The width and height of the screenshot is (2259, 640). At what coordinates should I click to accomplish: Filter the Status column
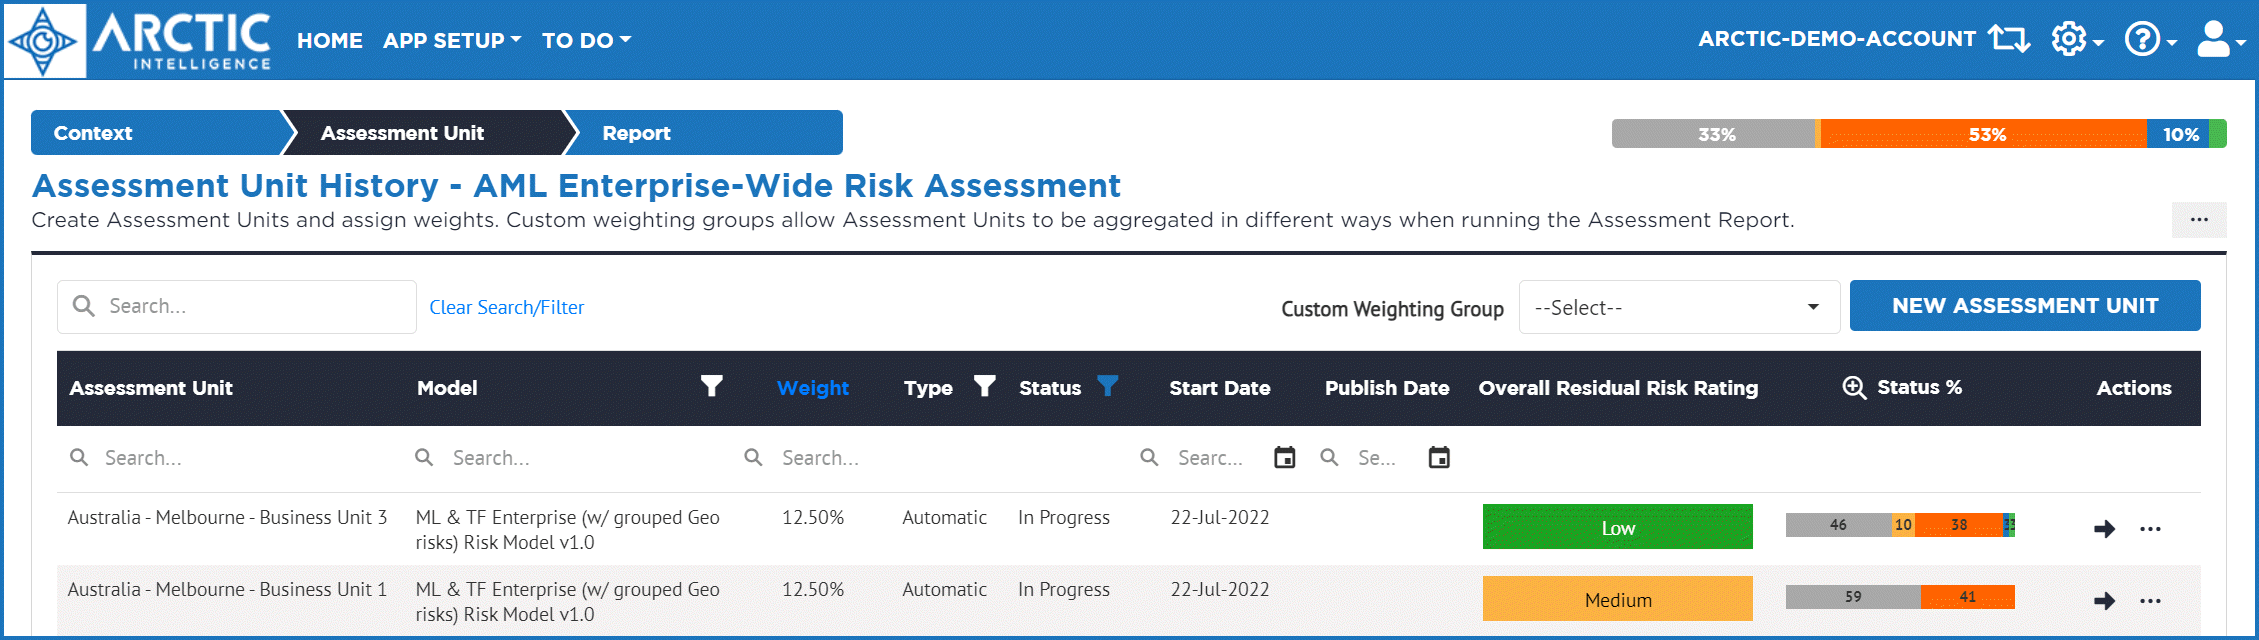click(1107, 386)
